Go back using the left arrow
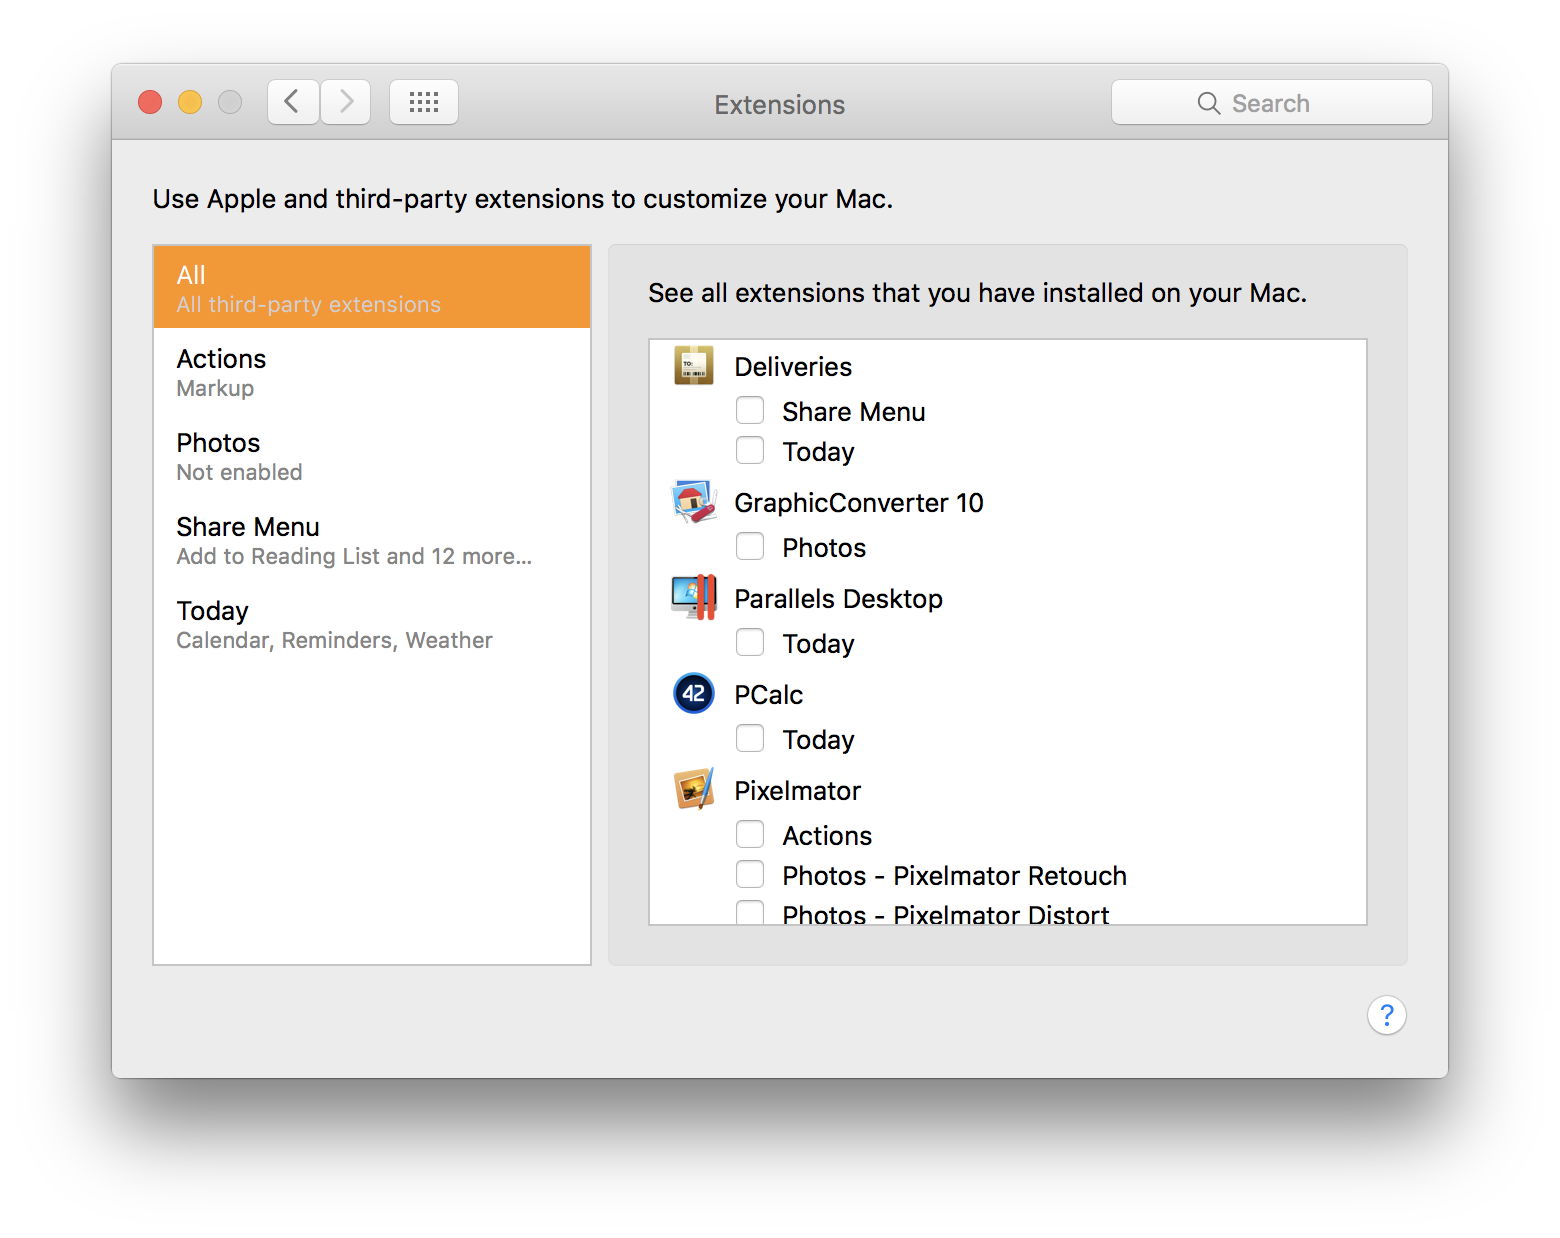Screen dimensions: 1560x1238 tap(293, 102)
